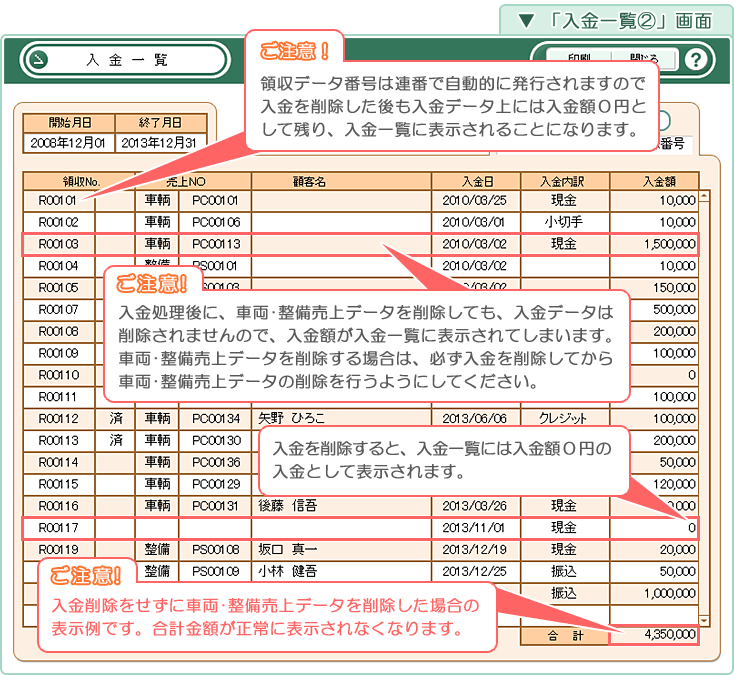Click the vertical scrollbar track of the list
Viewport: 735px width, 675px height.
click(704, 408)
